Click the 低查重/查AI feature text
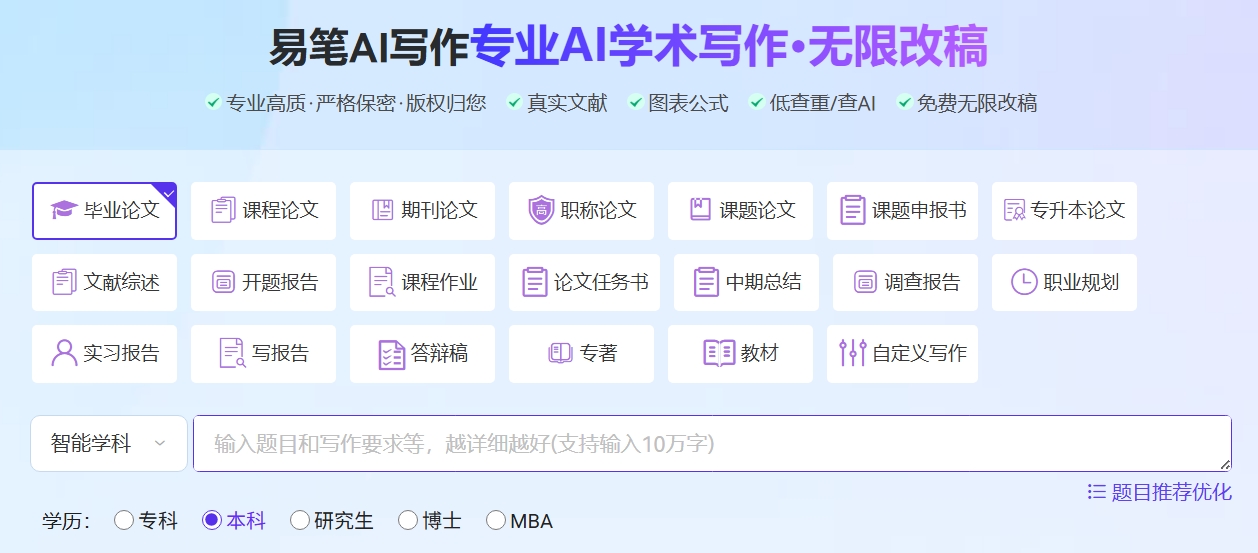This screenshot has width=1258, height=553. [x=823, y=103]
